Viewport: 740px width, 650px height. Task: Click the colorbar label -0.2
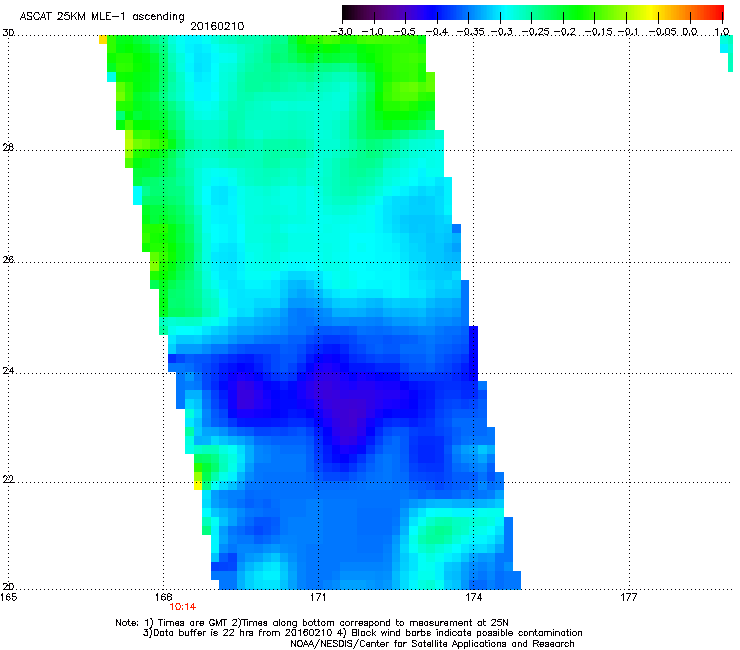pyautogui.click(x=565, y=32)
